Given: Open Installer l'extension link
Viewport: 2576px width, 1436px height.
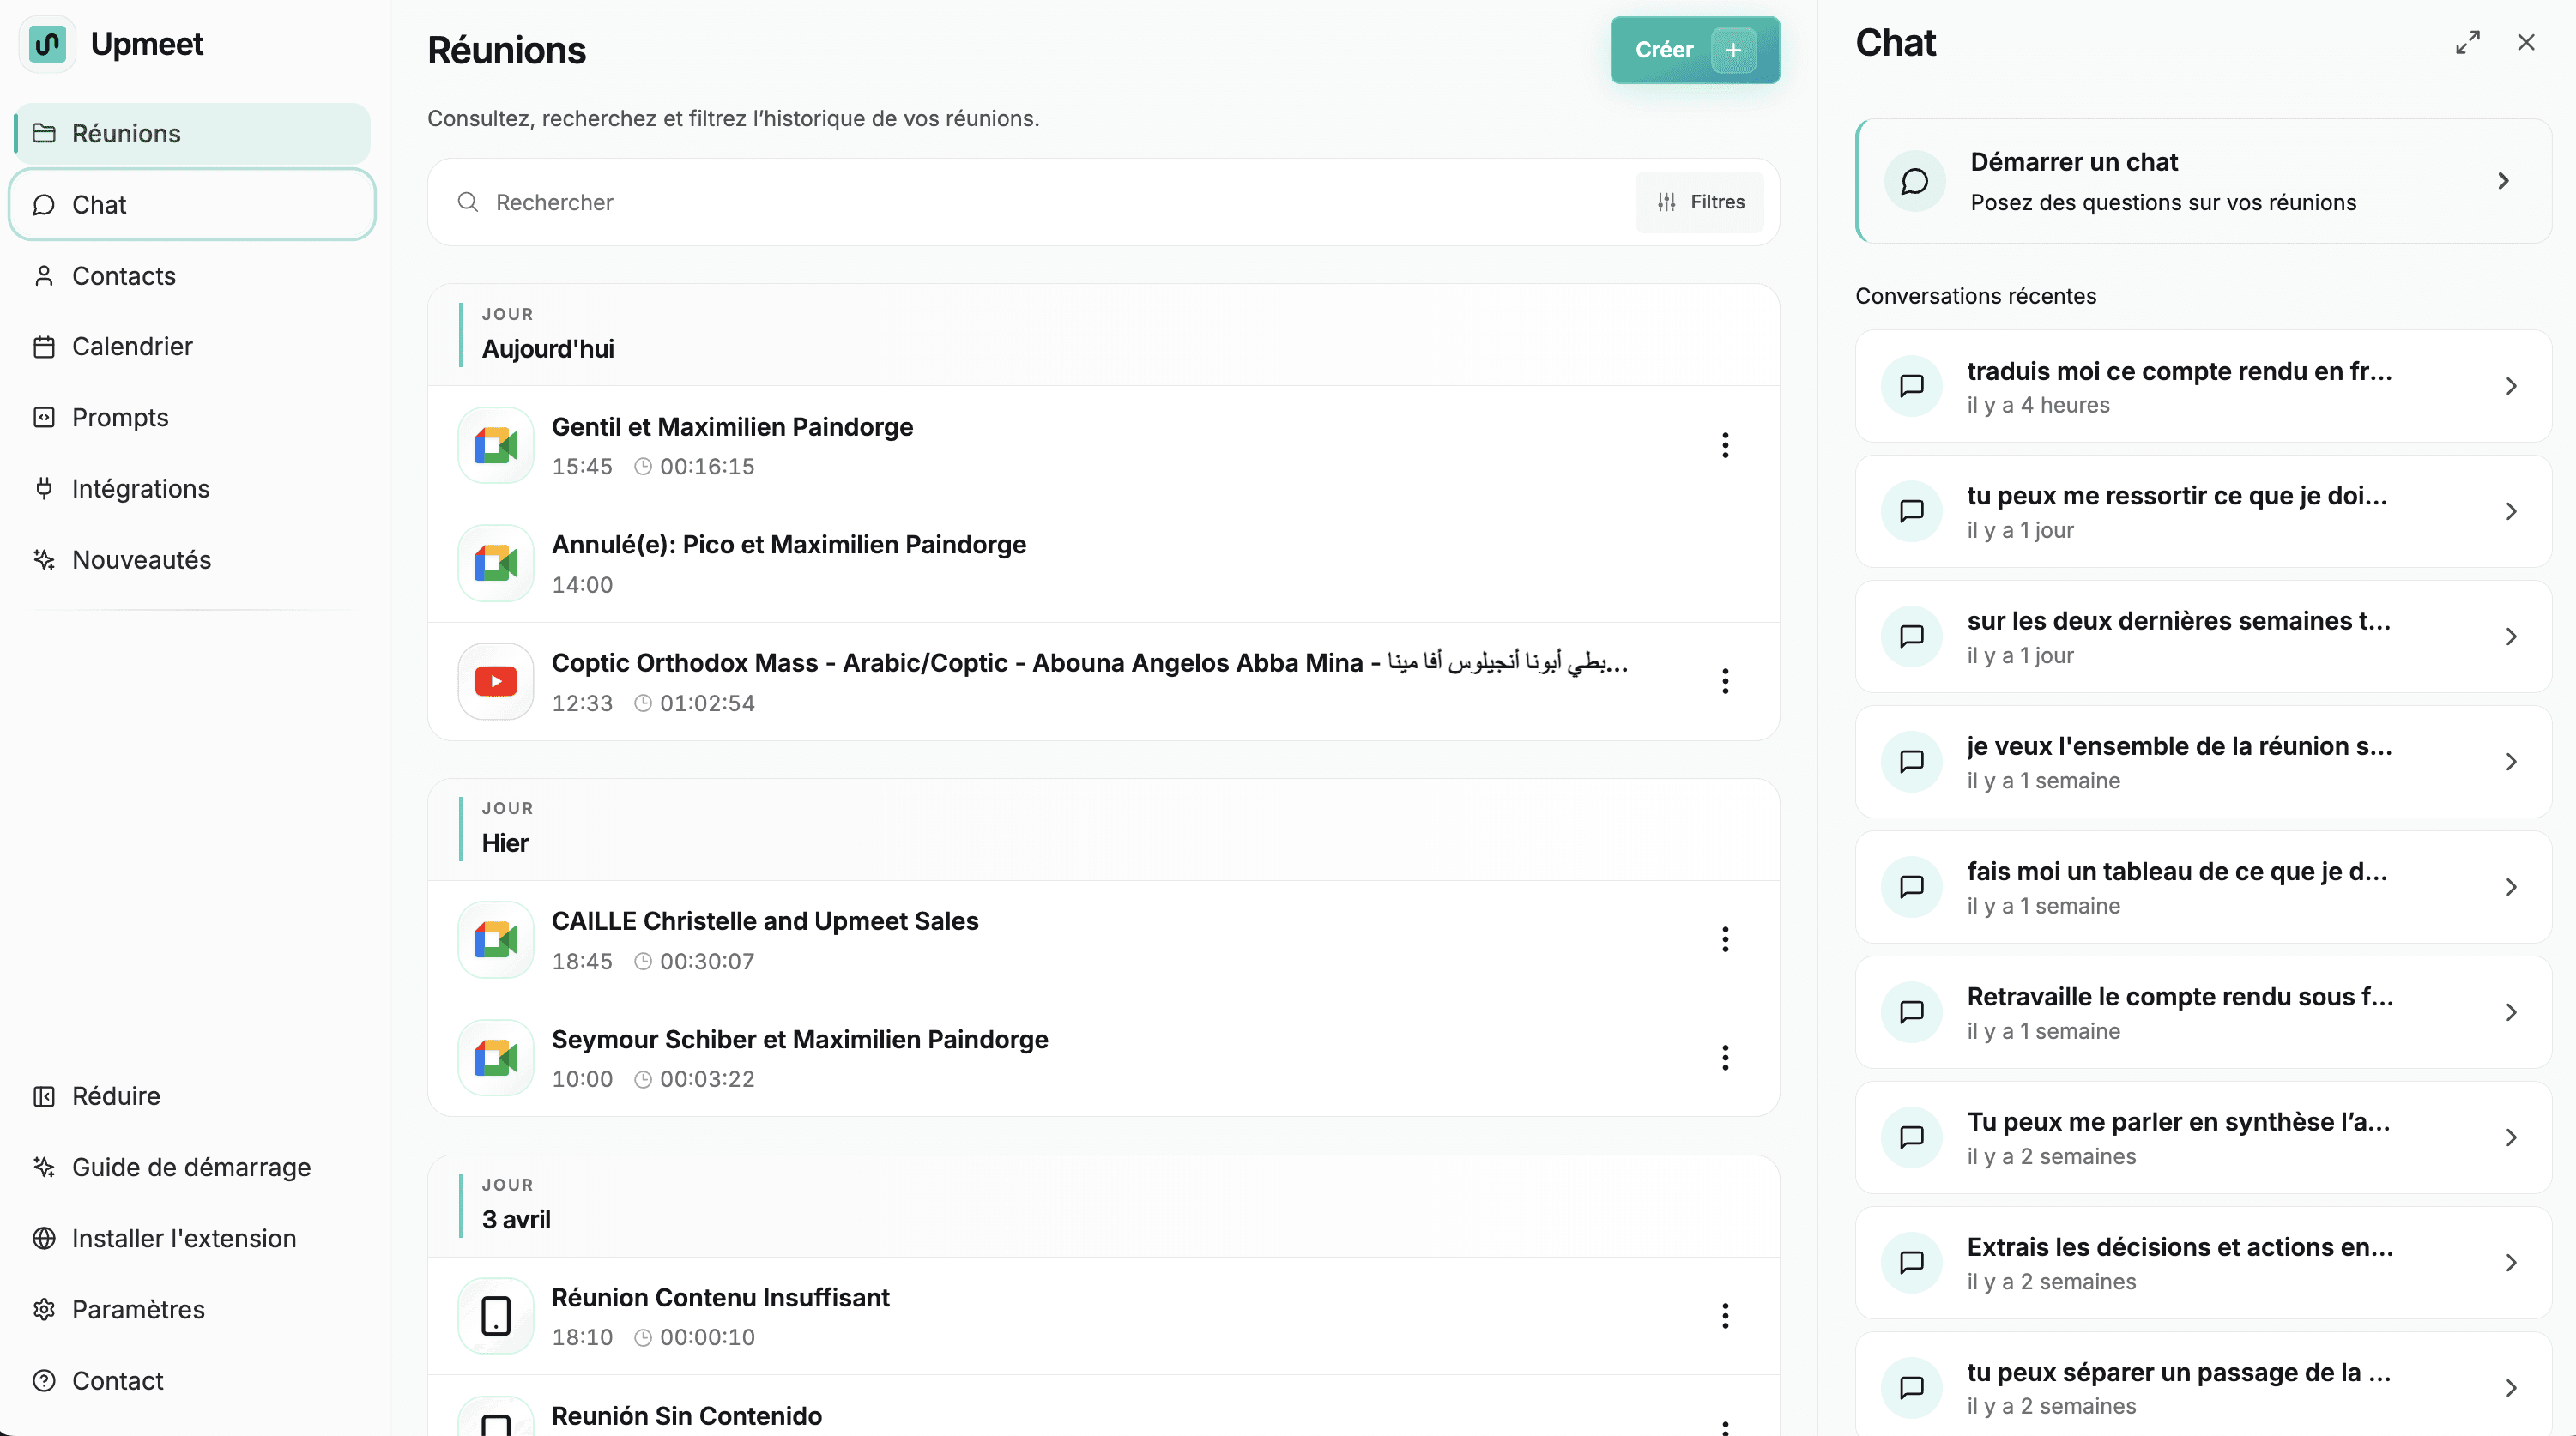Looking at the screenshot, I should point(184,1238).
